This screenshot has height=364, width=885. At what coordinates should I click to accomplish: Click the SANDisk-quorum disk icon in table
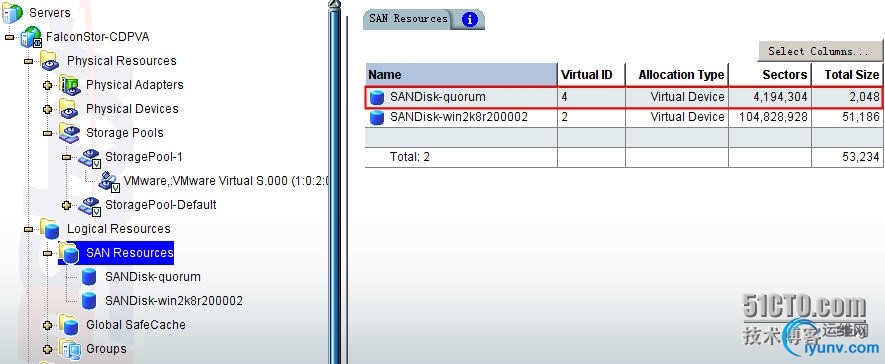tap(376, 97)
